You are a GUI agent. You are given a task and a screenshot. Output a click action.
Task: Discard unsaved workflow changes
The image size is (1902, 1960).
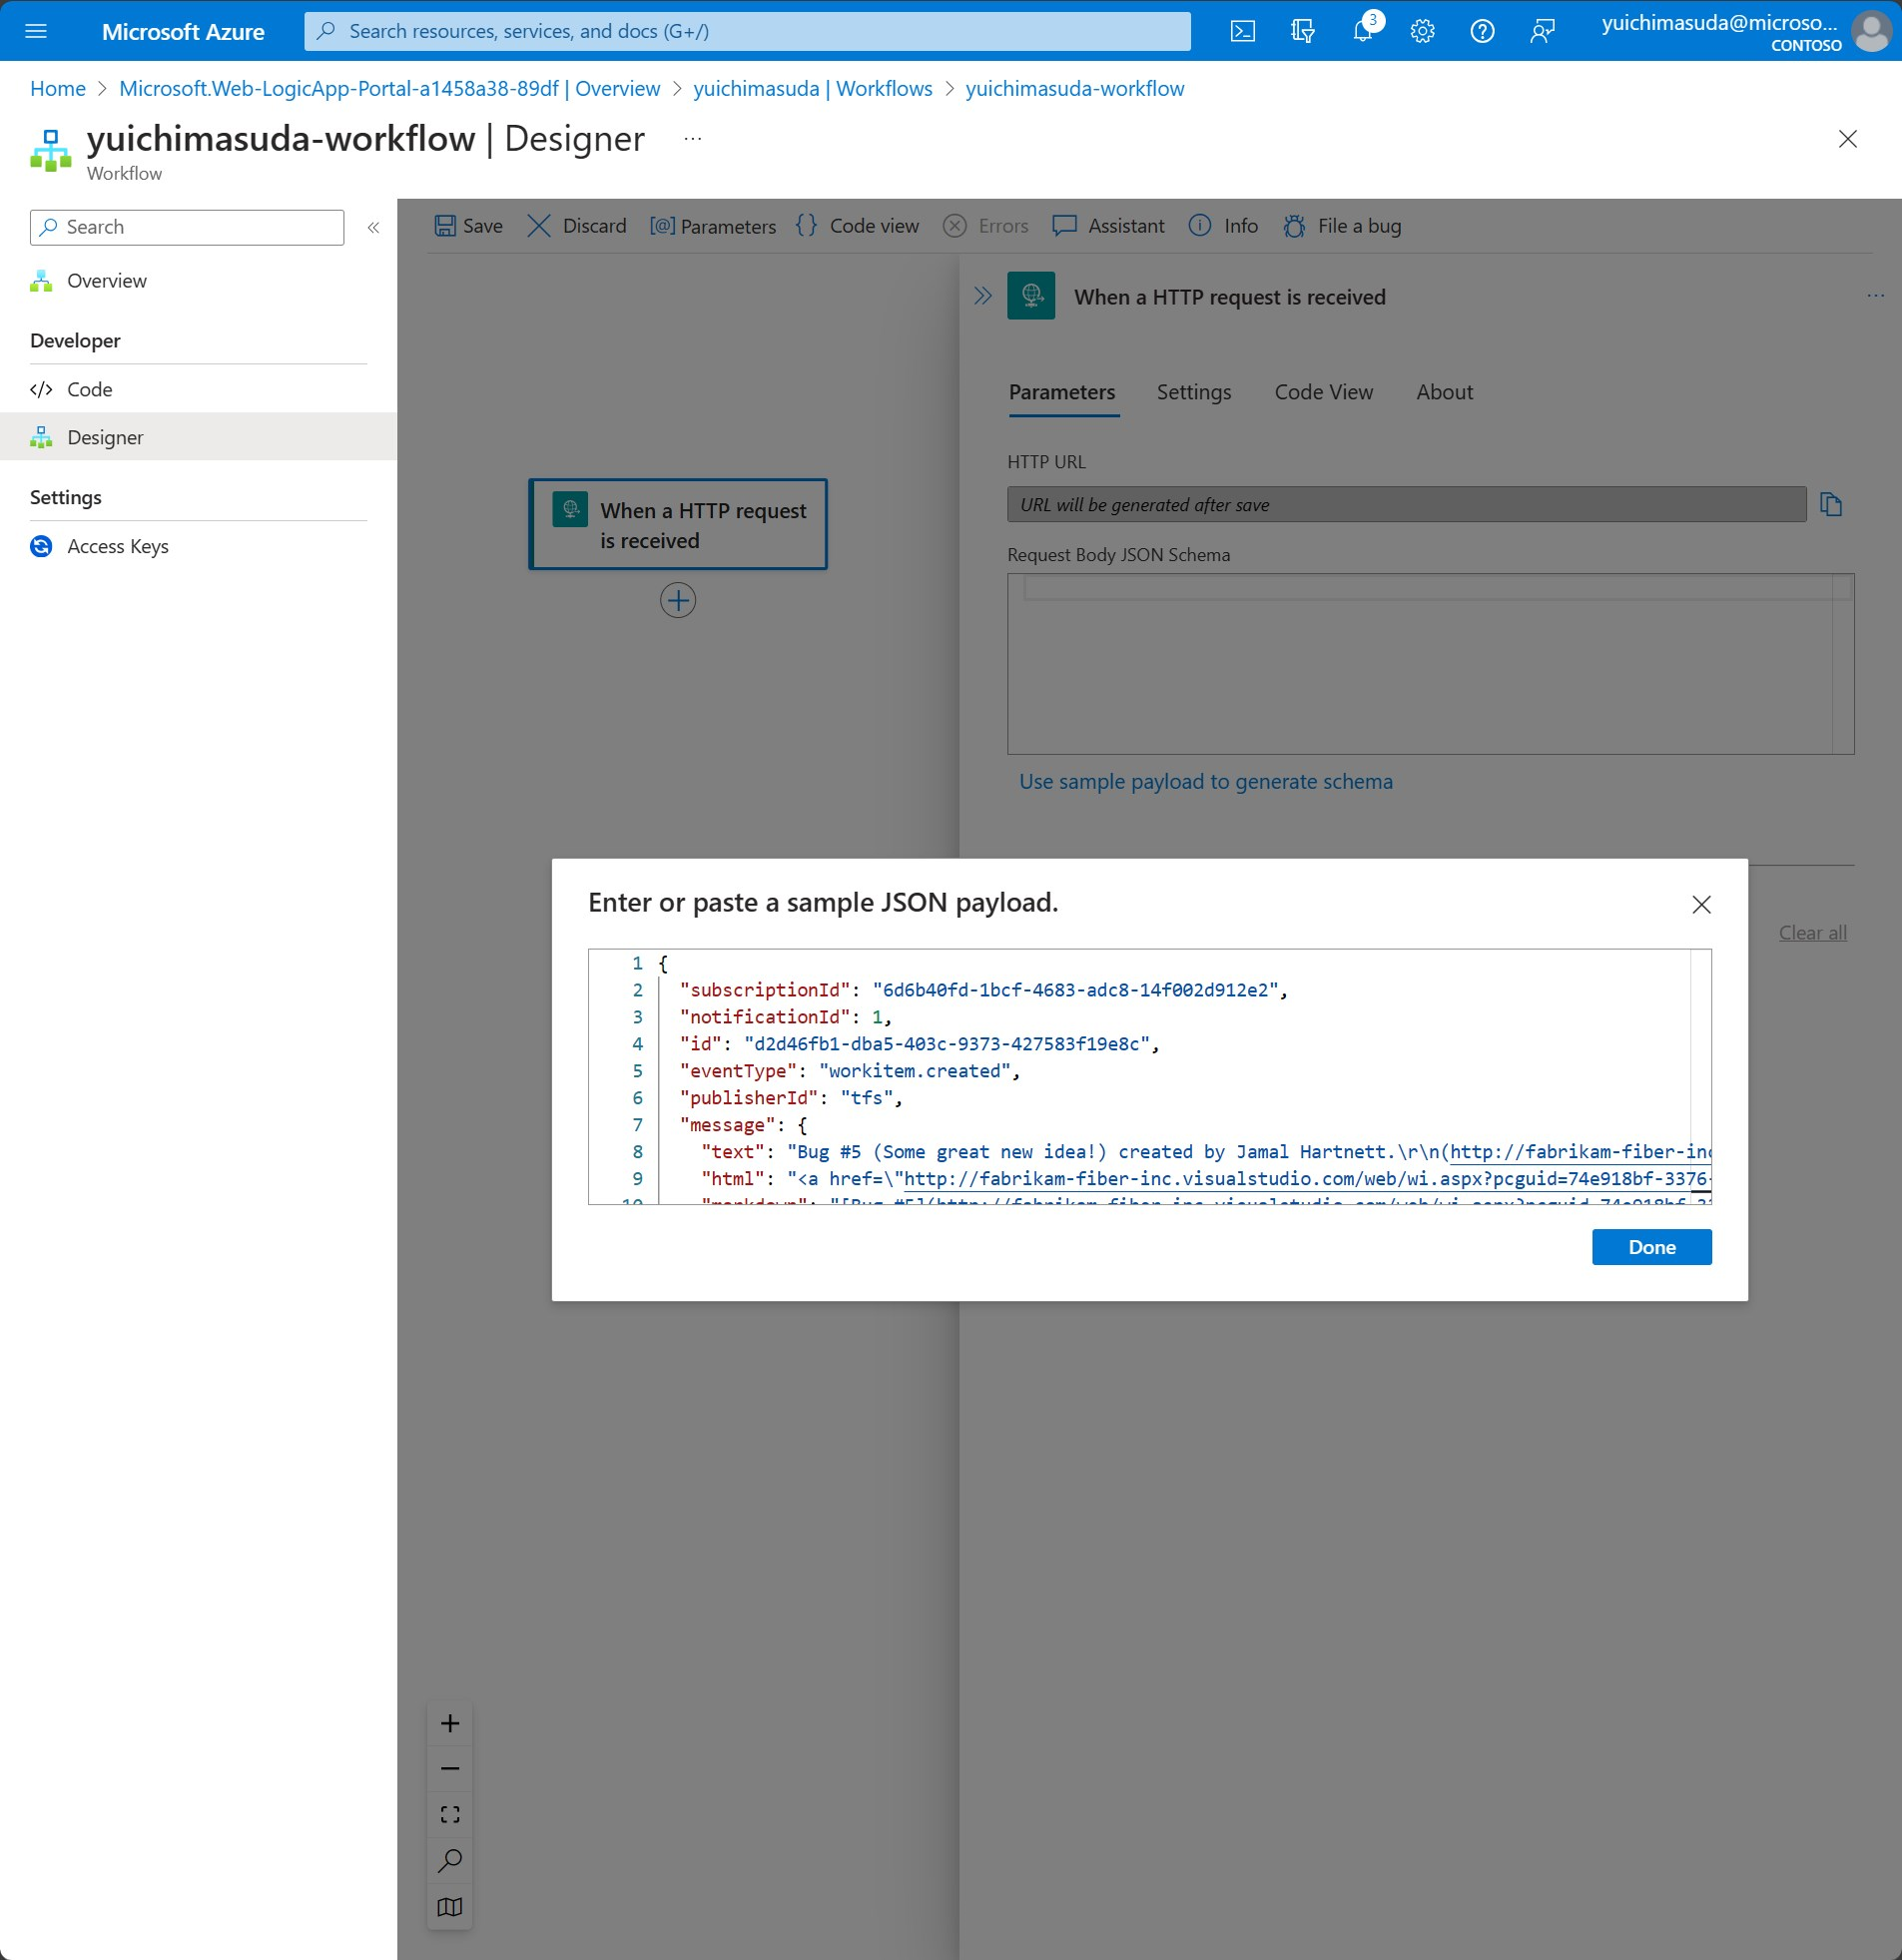pos(577,226)
